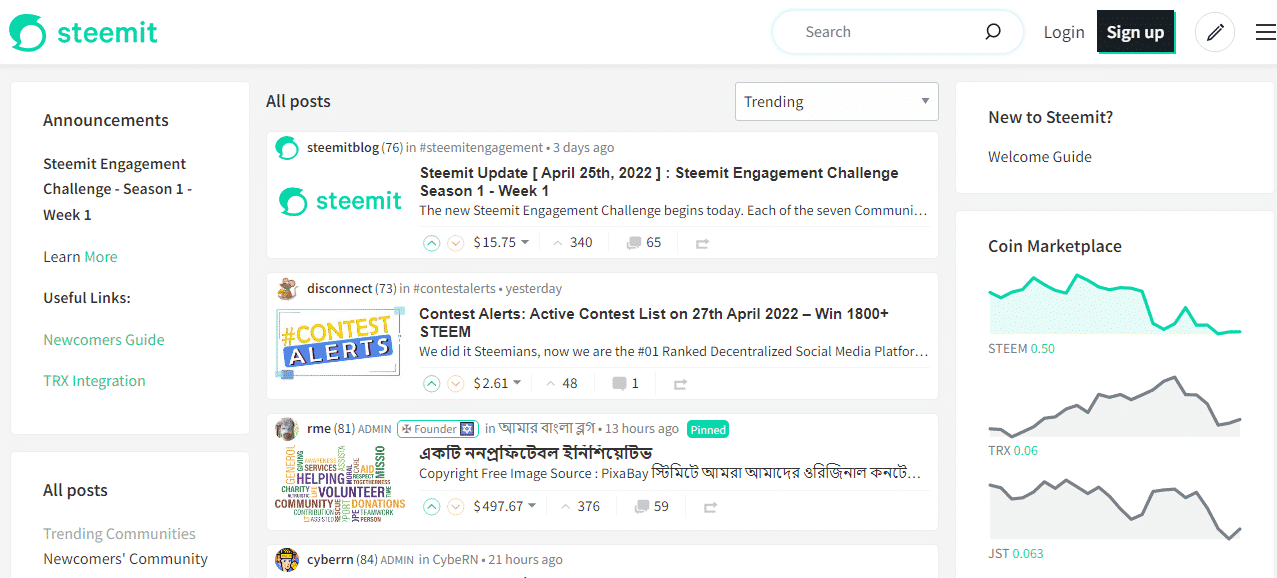This screenshot has width=1277, height=578.
Task: Click the '21 hours ago' timestamp
Action: pos(525,560)
